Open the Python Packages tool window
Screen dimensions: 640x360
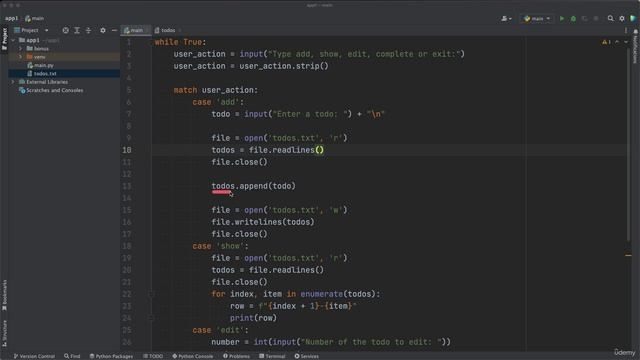111,356
